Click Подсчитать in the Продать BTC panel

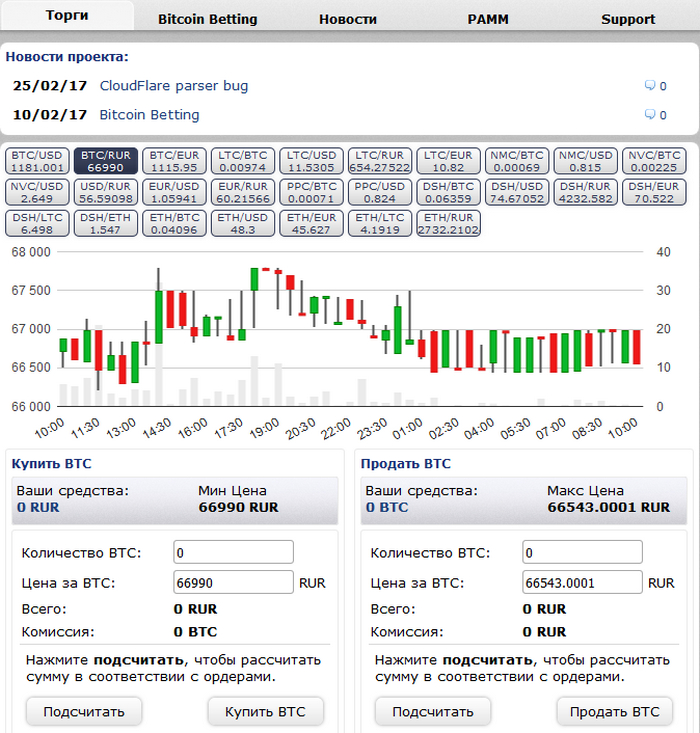click(x=433, y=711)
